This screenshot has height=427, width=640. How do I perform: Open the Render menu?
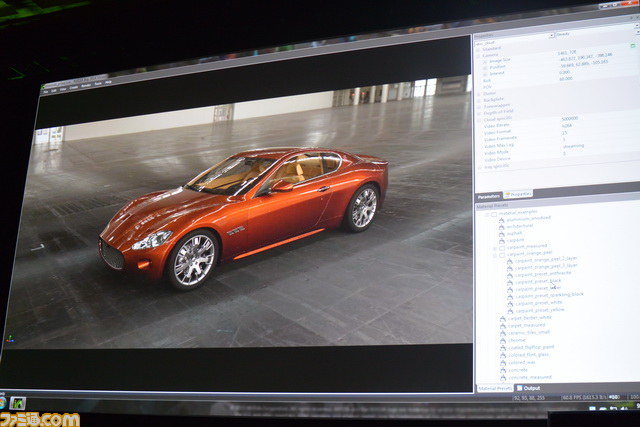click(x=86, y=86)
